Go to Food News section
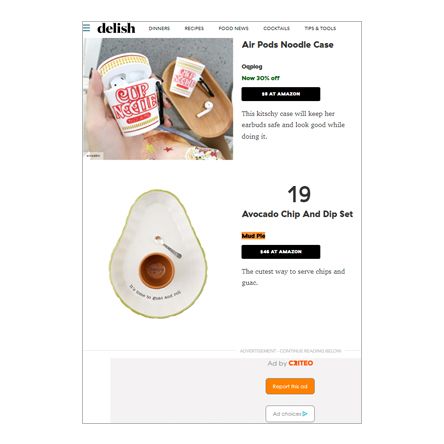The width and height of the screenshot is (444, 444). tap(233, 29)
